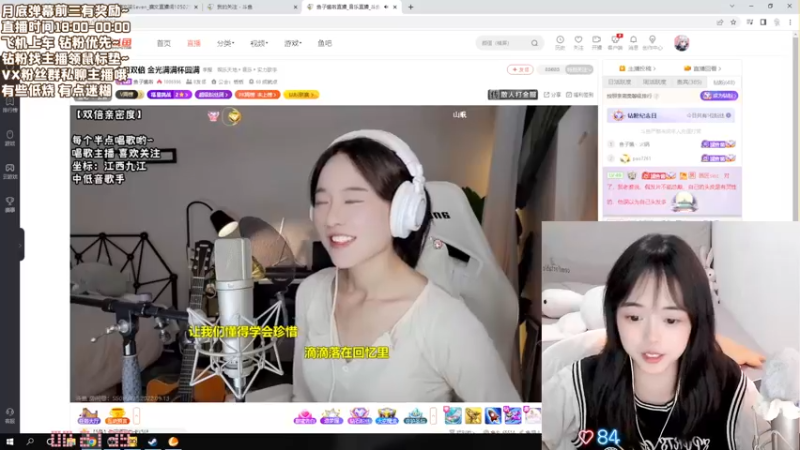
Task: Open the watch history clock icon
Action: (x=560, y=42)
